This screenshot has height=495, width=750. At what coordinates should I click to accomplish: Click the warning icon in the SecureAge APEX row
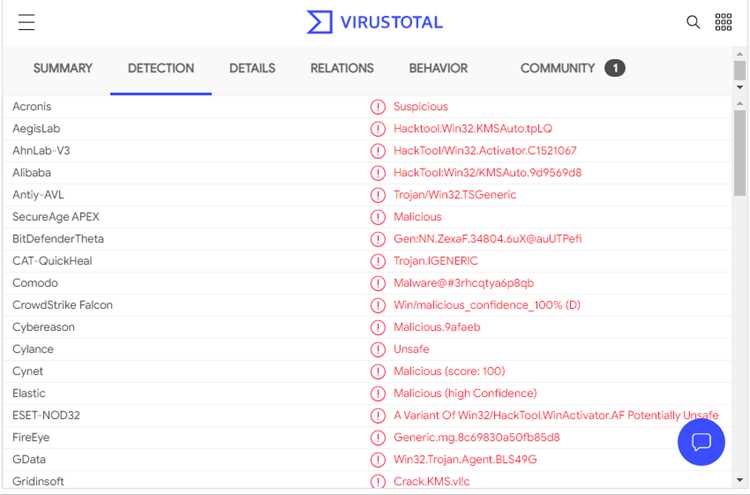coord(378,217)
